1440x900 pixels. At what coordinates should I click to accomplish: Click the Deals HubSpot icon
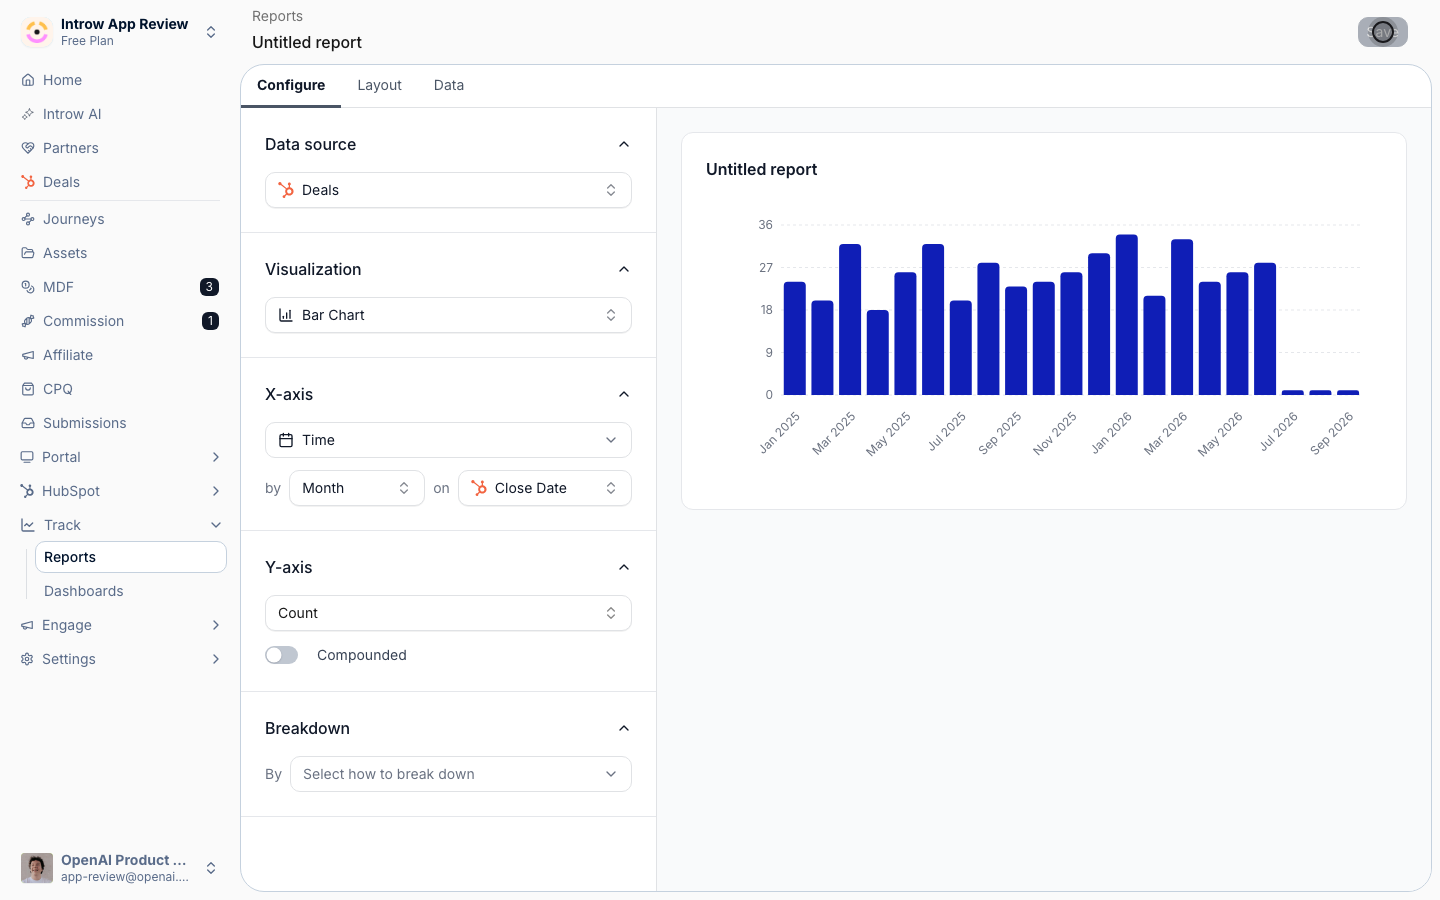28,182
